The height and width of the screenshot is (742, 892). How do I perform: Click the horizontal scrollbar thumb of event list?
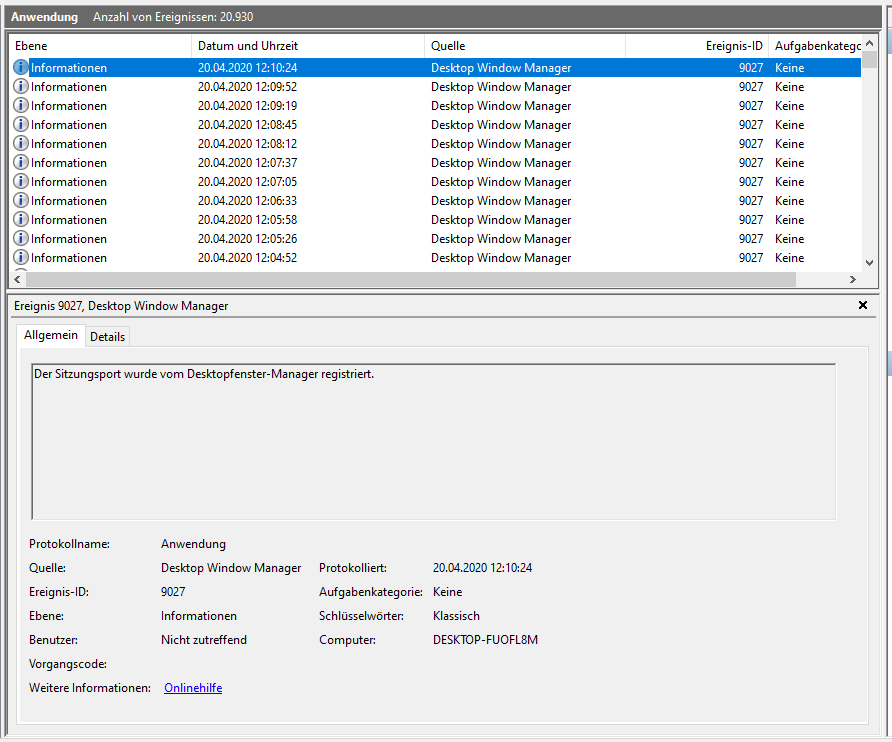[411, 279]
